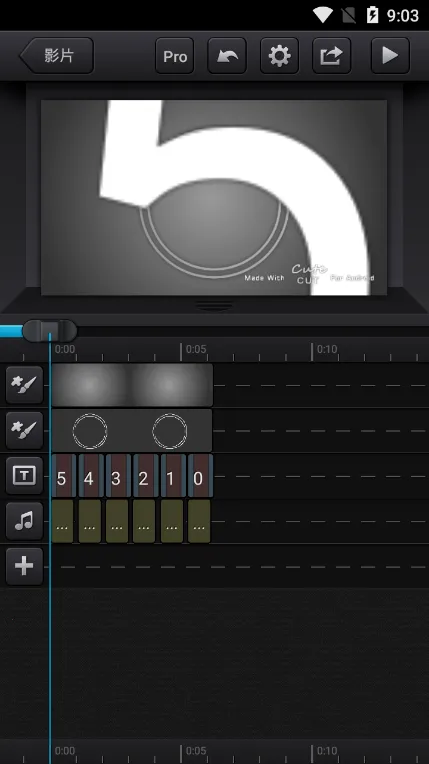The width and height of the screenshot is (429, 764).
Task: Select the gradient background effect clip
Action: [132, 385]
